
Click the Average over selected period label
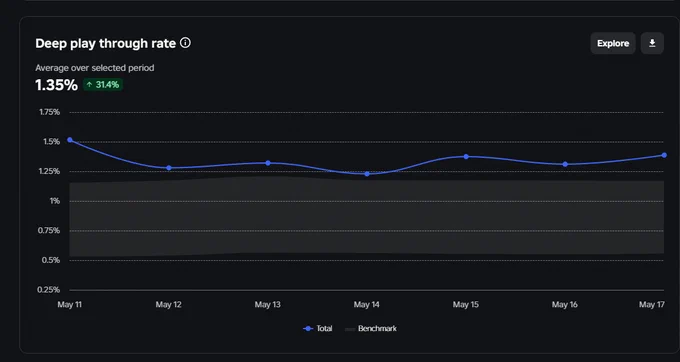(95, 68)
